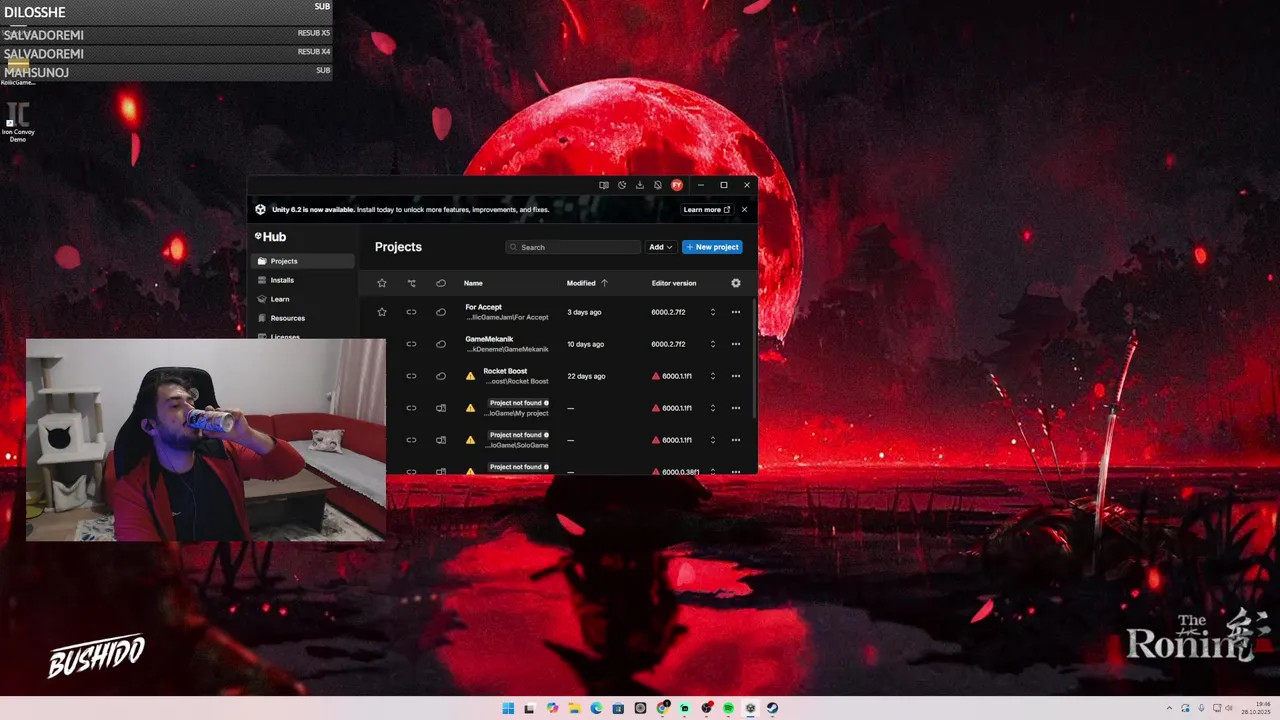This screenshot has height=720, width=1280.
Task: Select Projects in the Hub sidebar
Action: tap(303, 261)
